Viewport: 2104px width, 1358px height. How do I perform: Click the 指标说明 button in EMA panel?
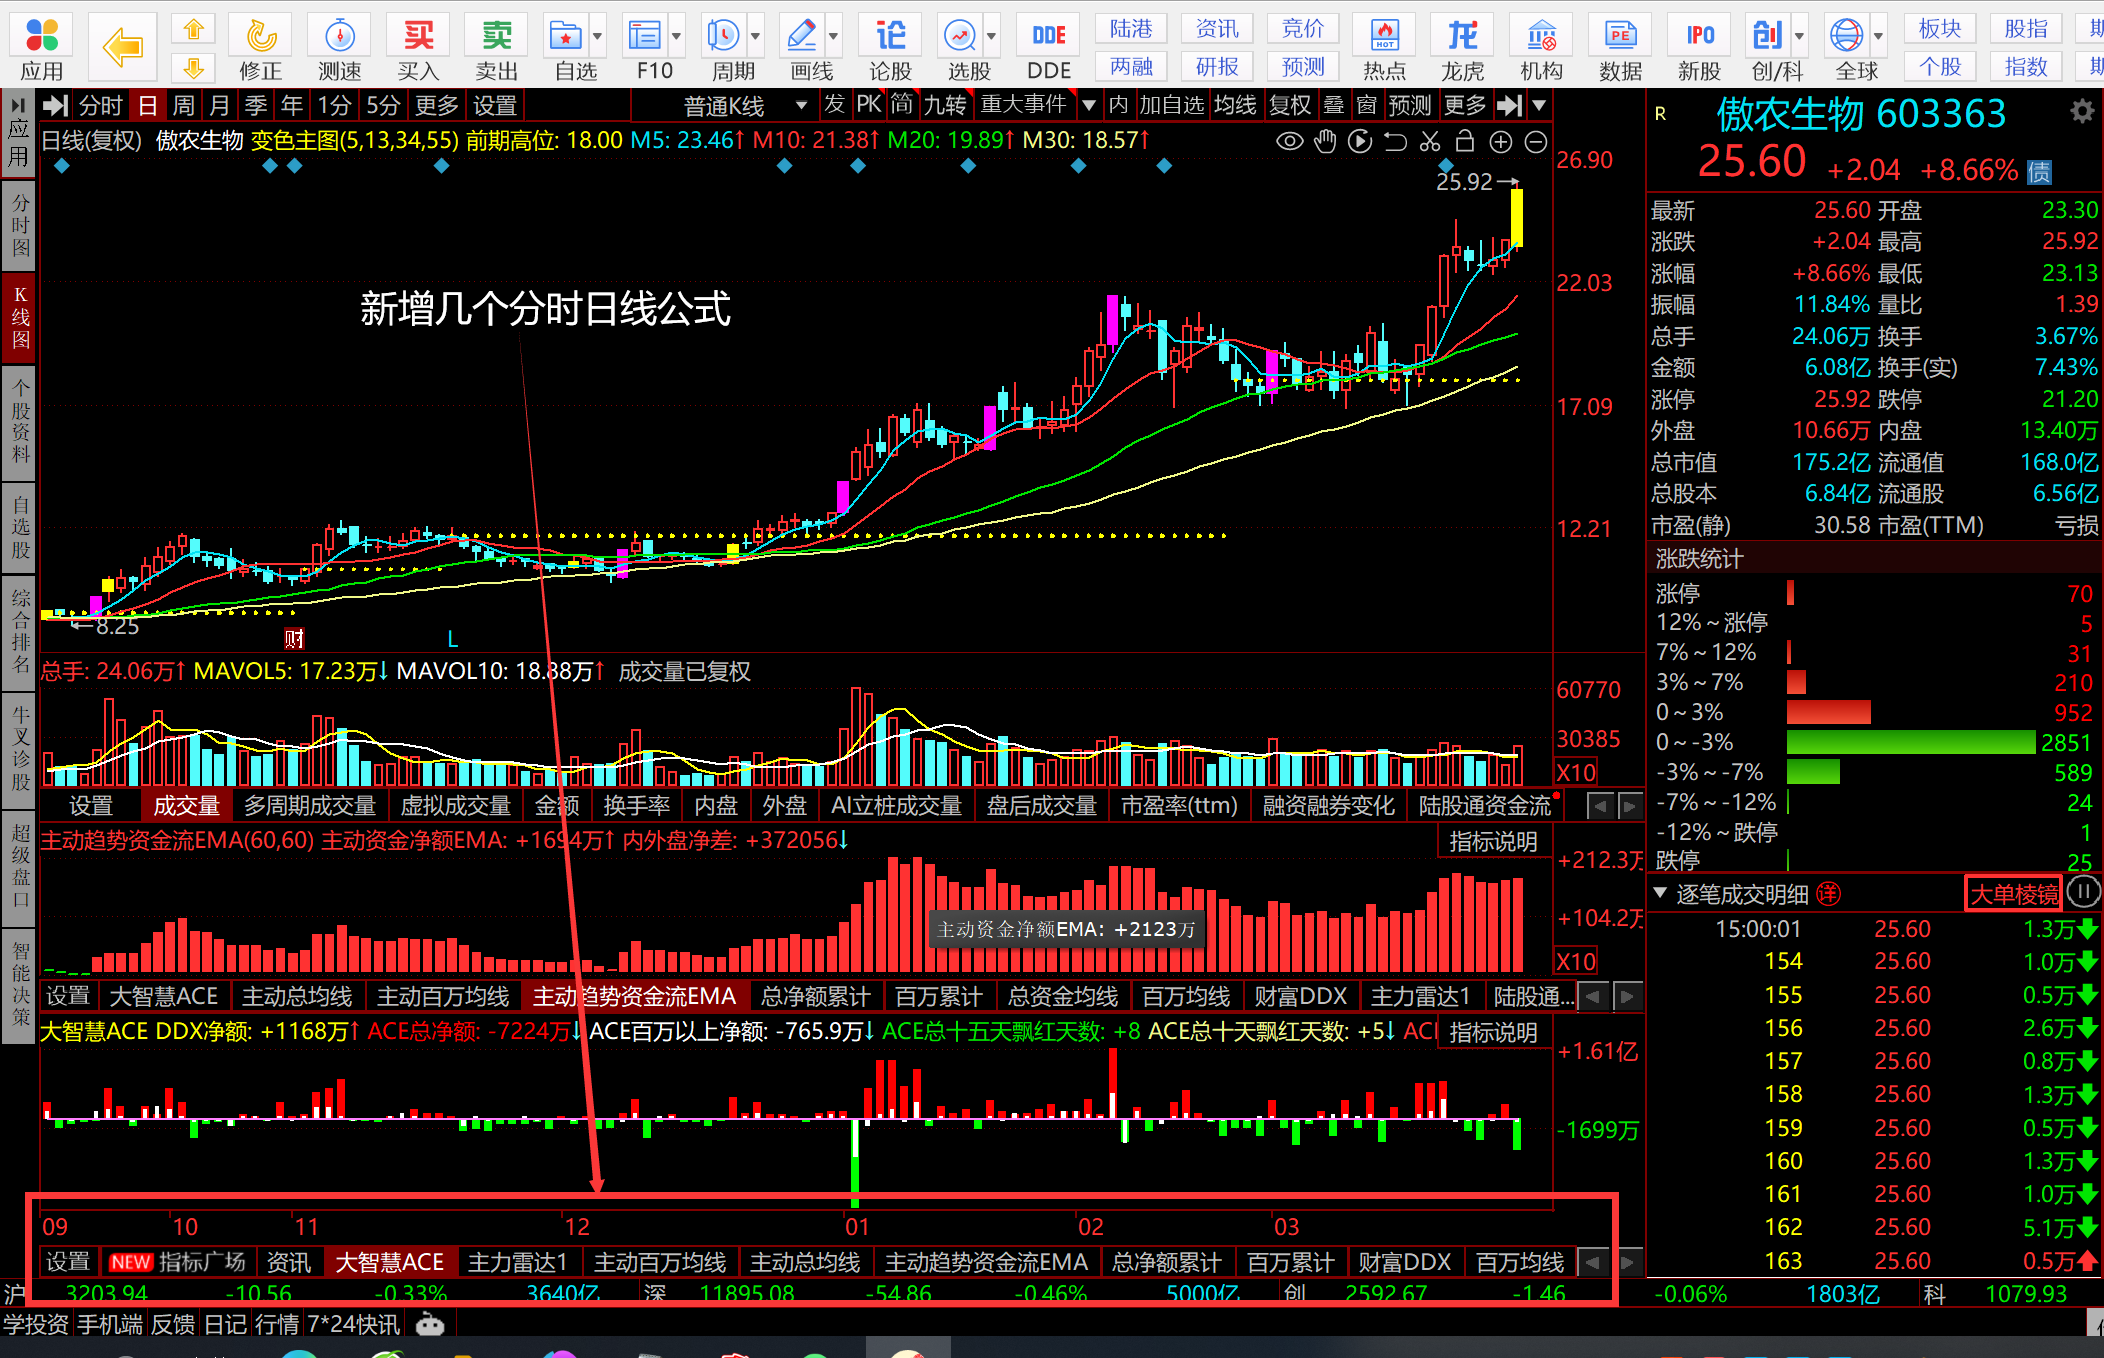pos(1493,842)
